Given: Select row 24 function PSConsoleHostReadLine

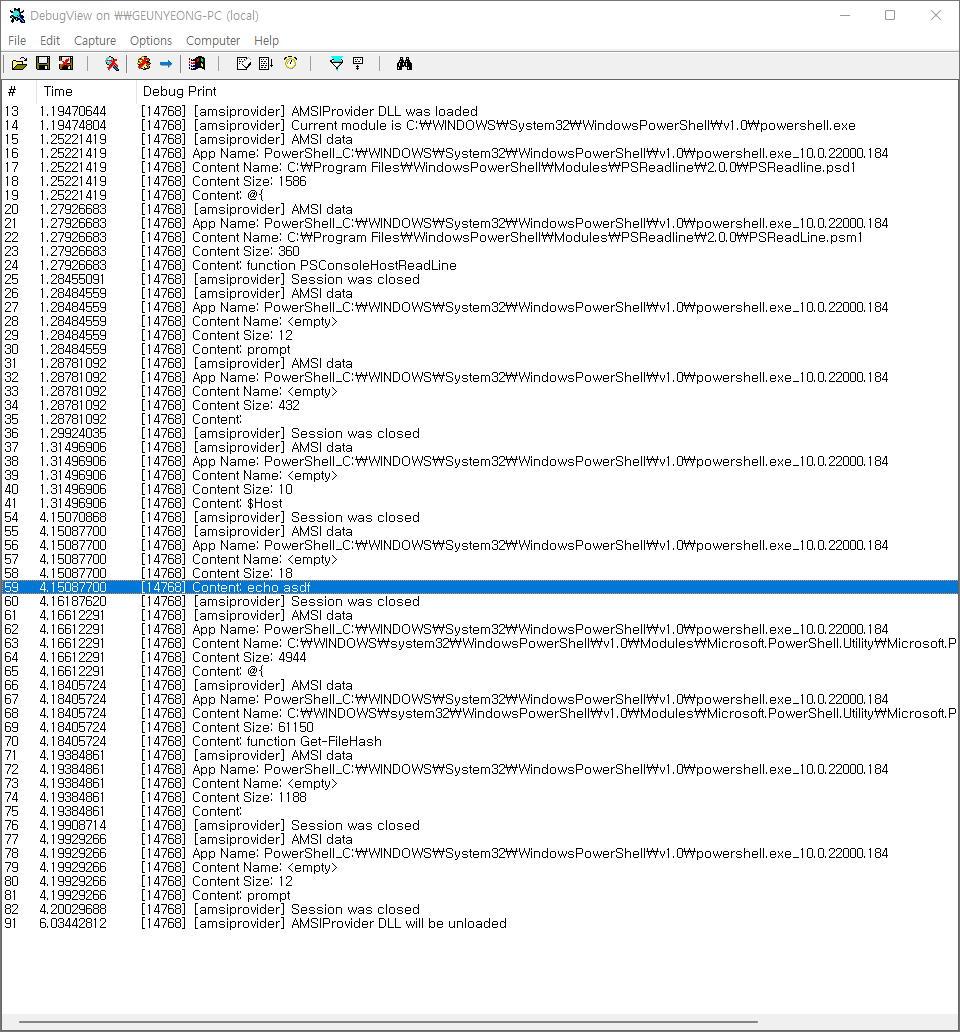Looking at the screenshot, I should pyautogui.click(x=480, y=265).
